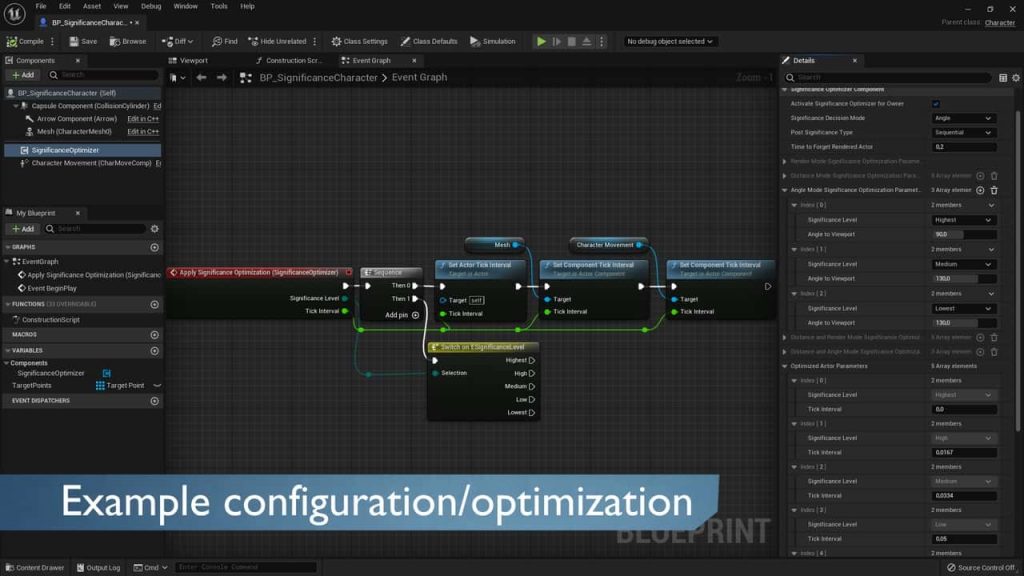Open Significance Decision Mode dropdown
The height and width of the screenshot is (576, 1024).
click(x=963, y=118)
